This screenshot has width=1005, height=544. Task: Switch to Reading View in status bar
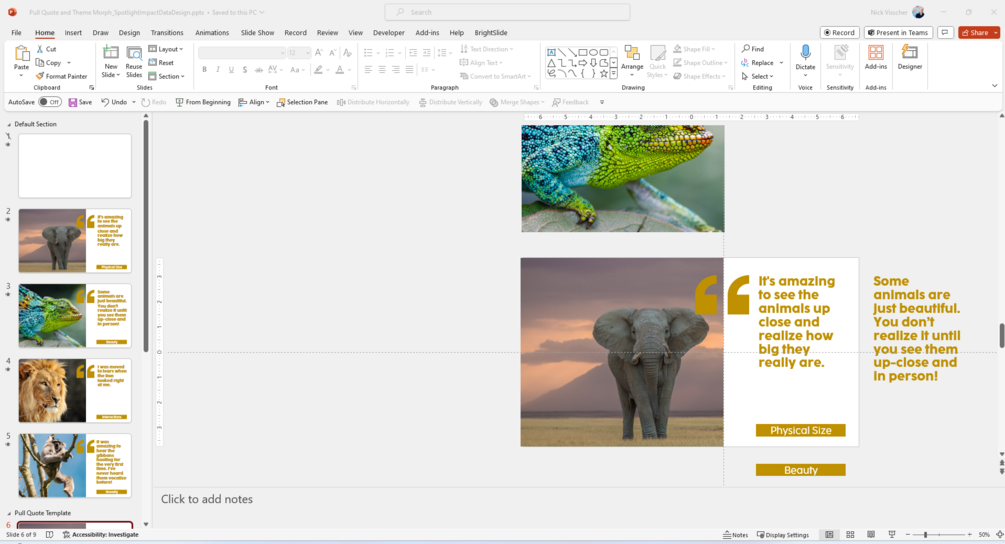(x=871, y=534)
